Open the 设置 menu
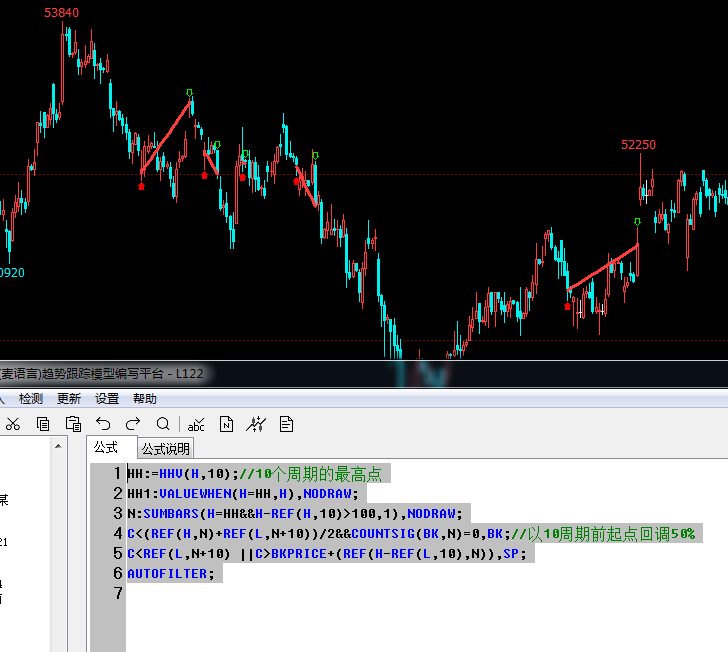 [107, 398]
